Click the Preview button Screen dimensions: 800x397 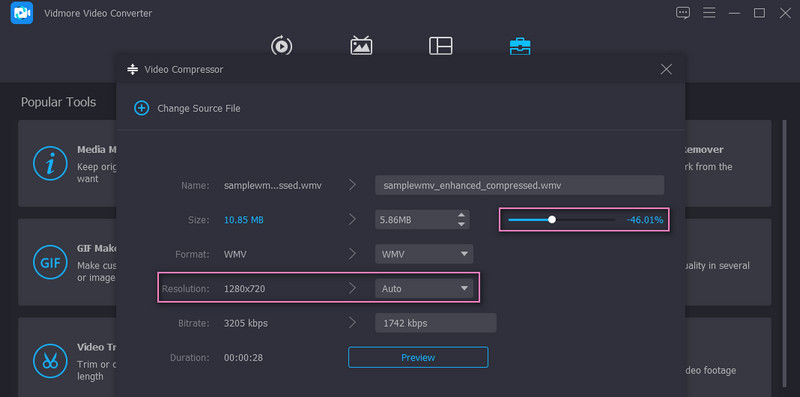pyautogui.click(x=418, y=357)
